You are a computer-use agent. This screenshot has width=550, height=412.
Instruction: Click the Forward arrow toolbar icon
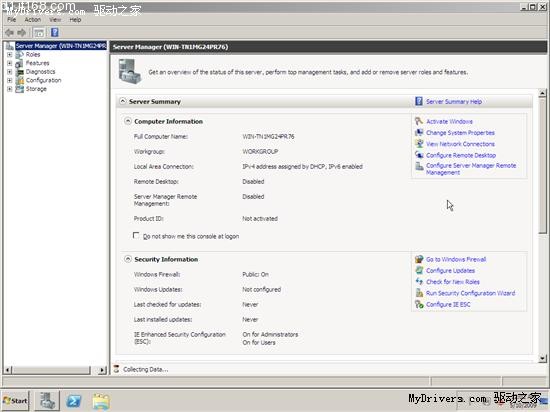click(22, 33)
